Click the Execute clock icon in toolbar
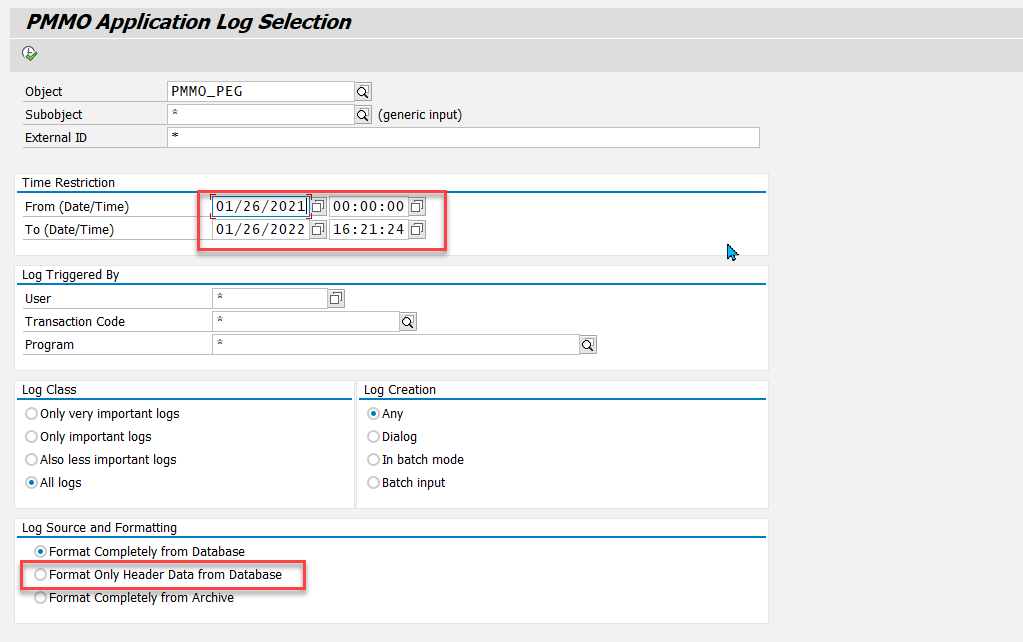 29,54
